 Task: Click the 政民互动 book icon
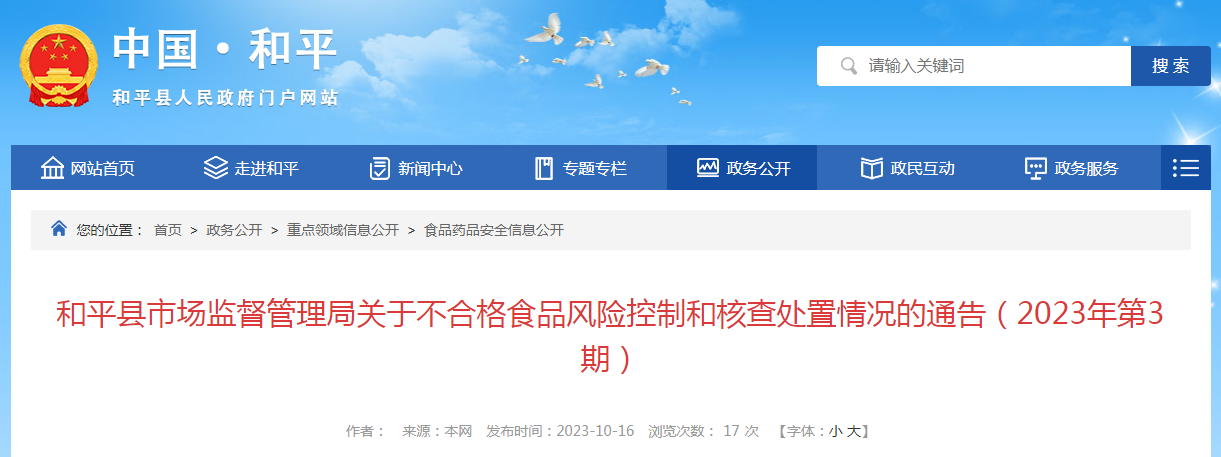point(872,168)
